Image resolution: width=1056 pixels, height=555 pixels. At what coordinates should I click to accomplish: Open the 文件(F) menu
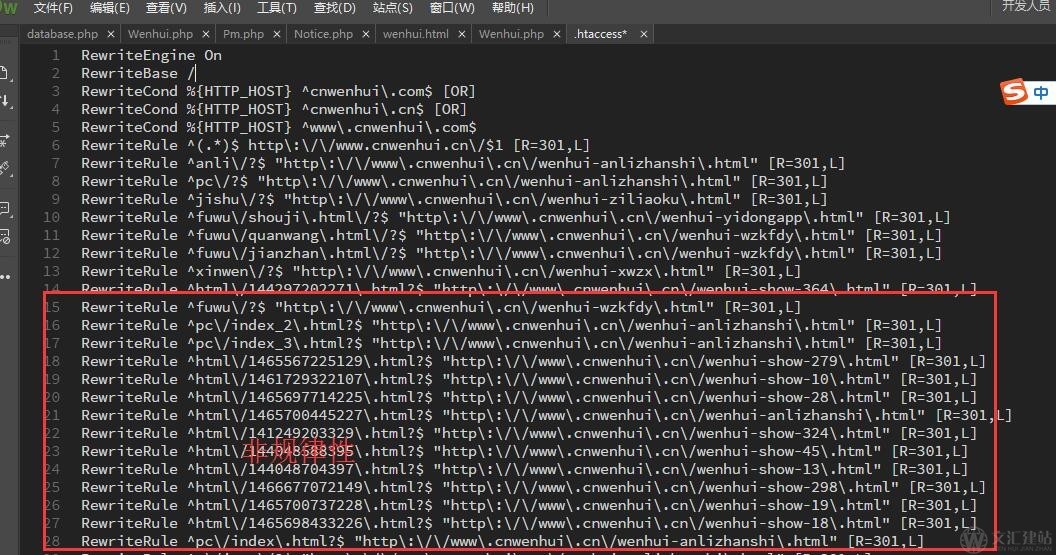point(53,8)
